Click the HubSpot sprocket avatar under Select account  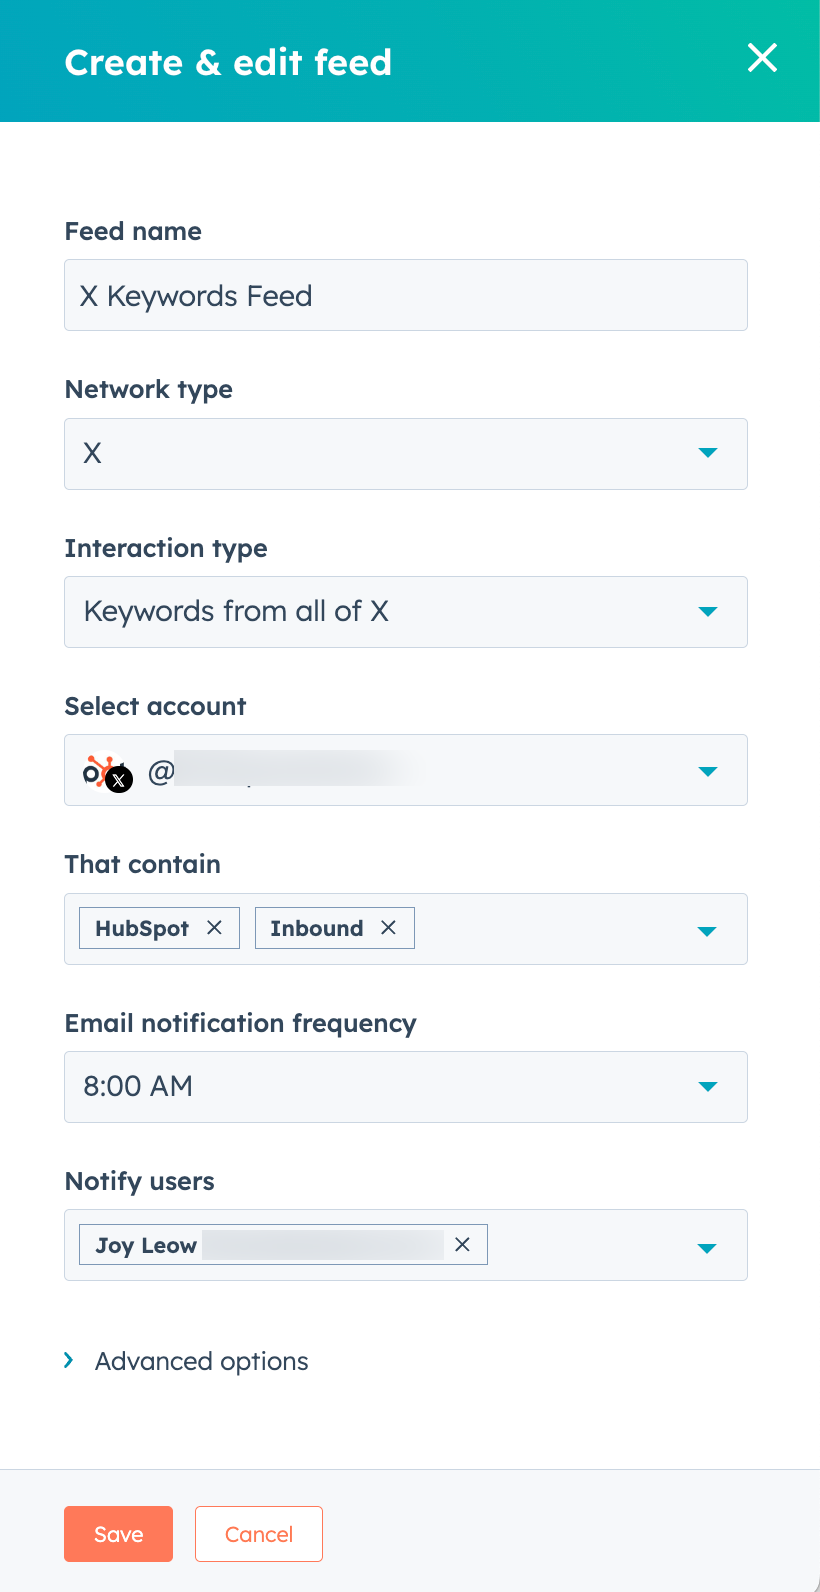tap(100, 768)
